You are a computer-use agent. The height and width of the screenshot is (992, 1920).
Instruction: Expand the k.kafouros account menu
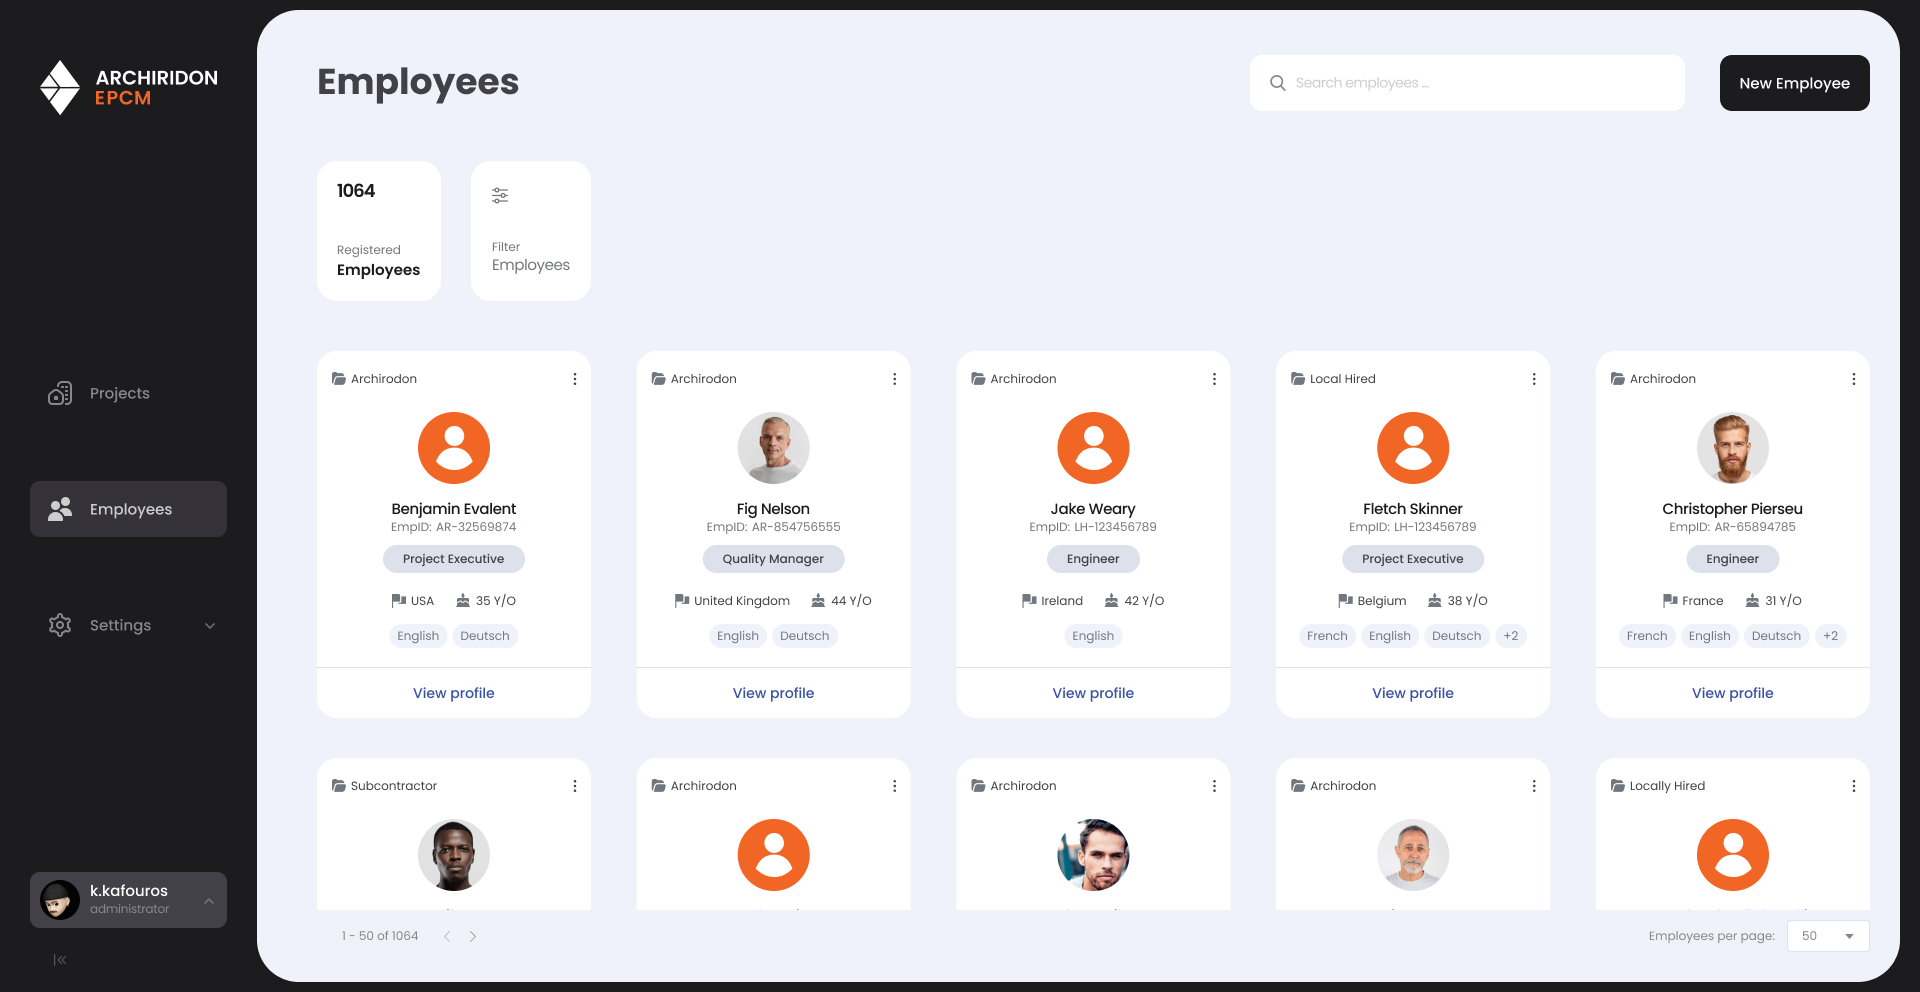[208, 900]
